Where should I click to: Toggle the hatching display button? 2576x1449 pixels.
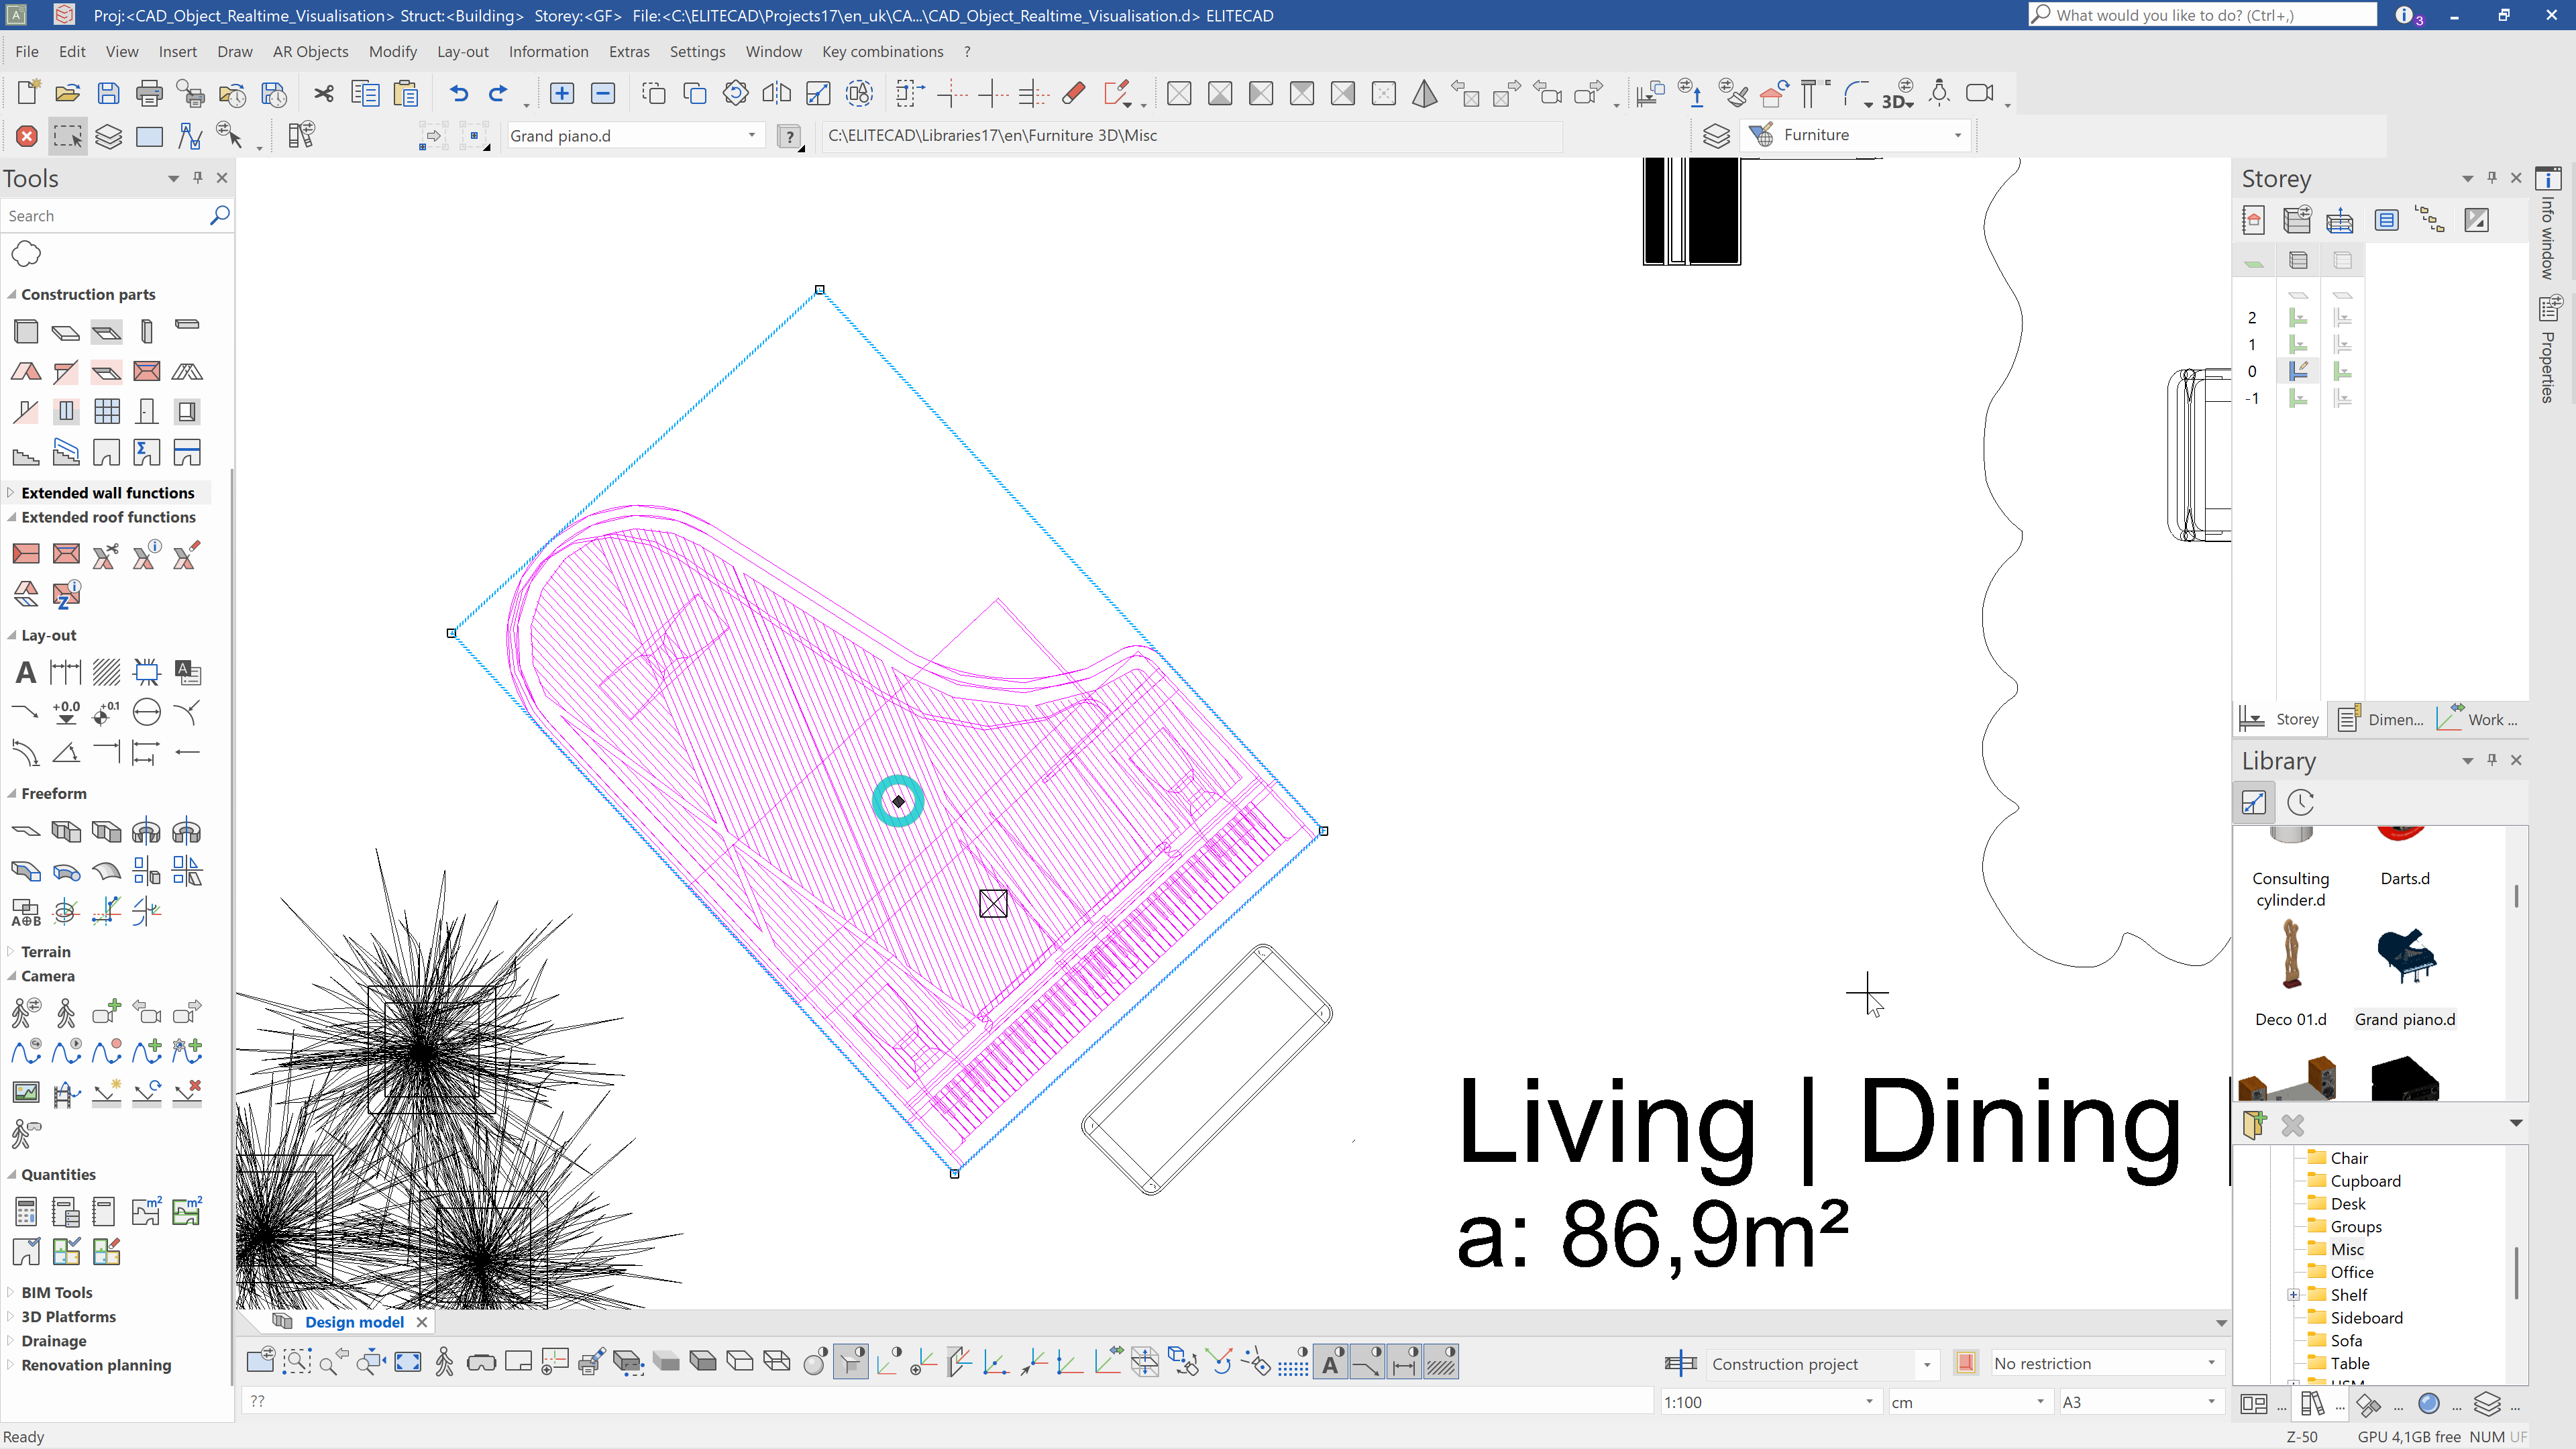coord(1440,1362)
